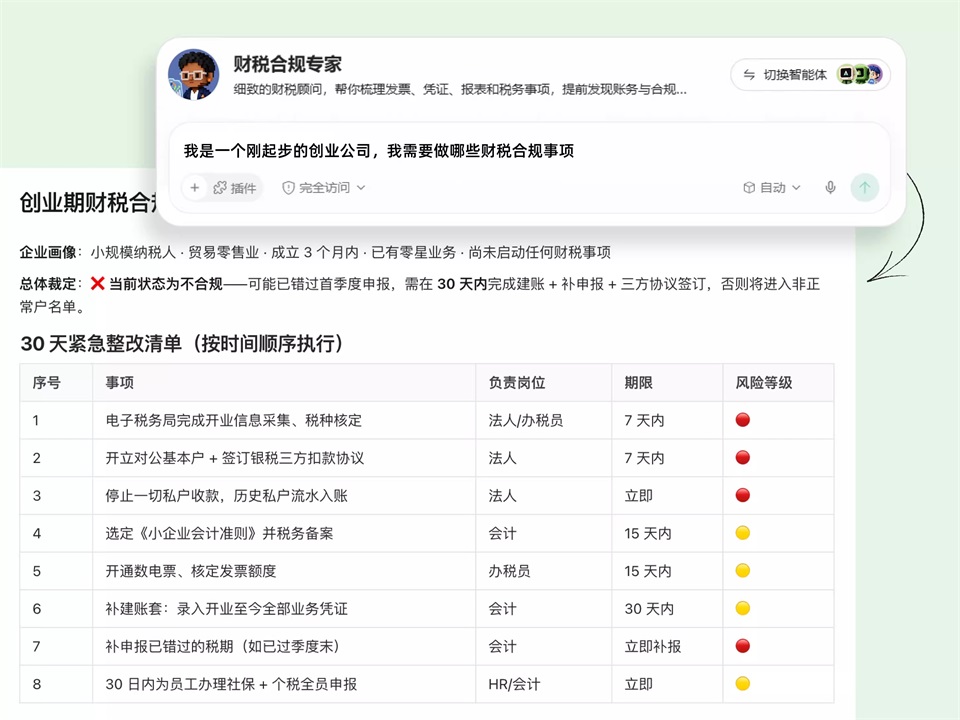The height and width of the screenshot is (720, 960).
Task: Click the red risk dot in row 1
Action: click(x=743, y=420)
